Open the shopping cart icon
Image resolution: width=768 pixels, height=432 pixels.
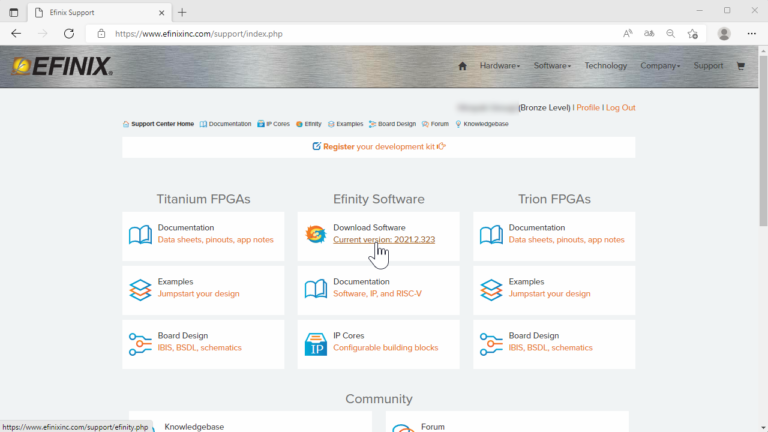(x=740, y=66)
